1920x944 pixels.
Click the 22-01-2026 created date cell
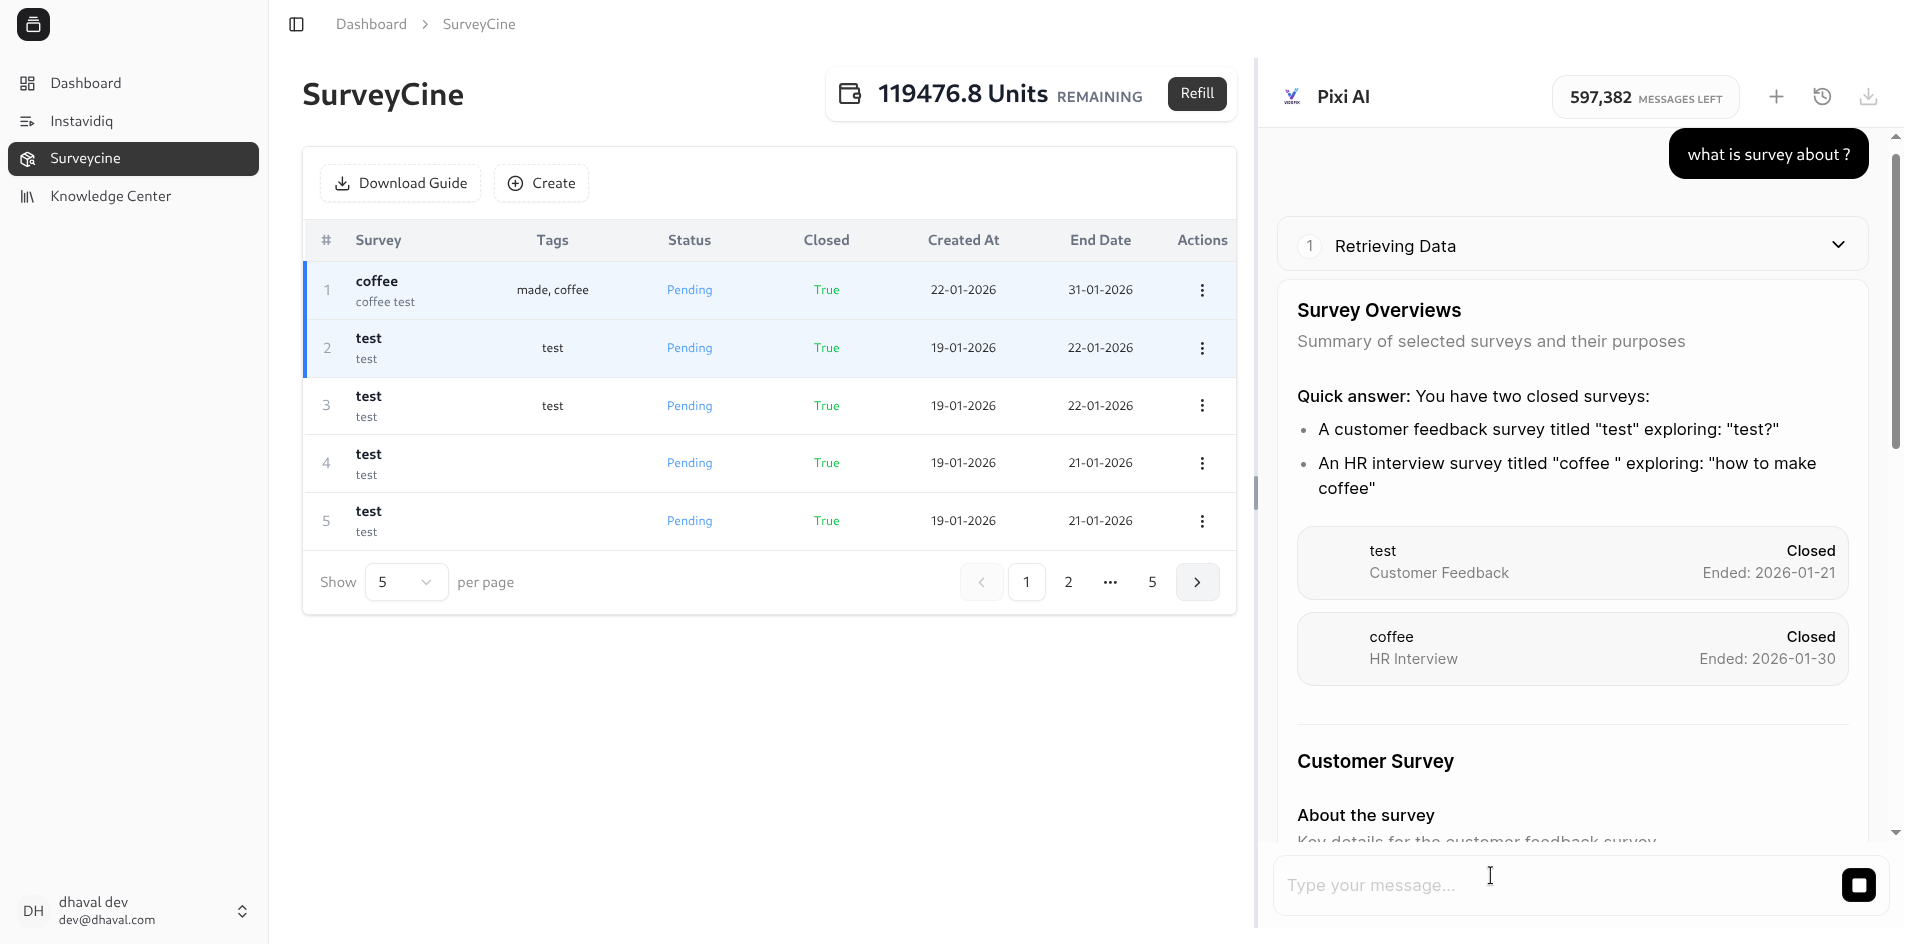click(963, 290)
